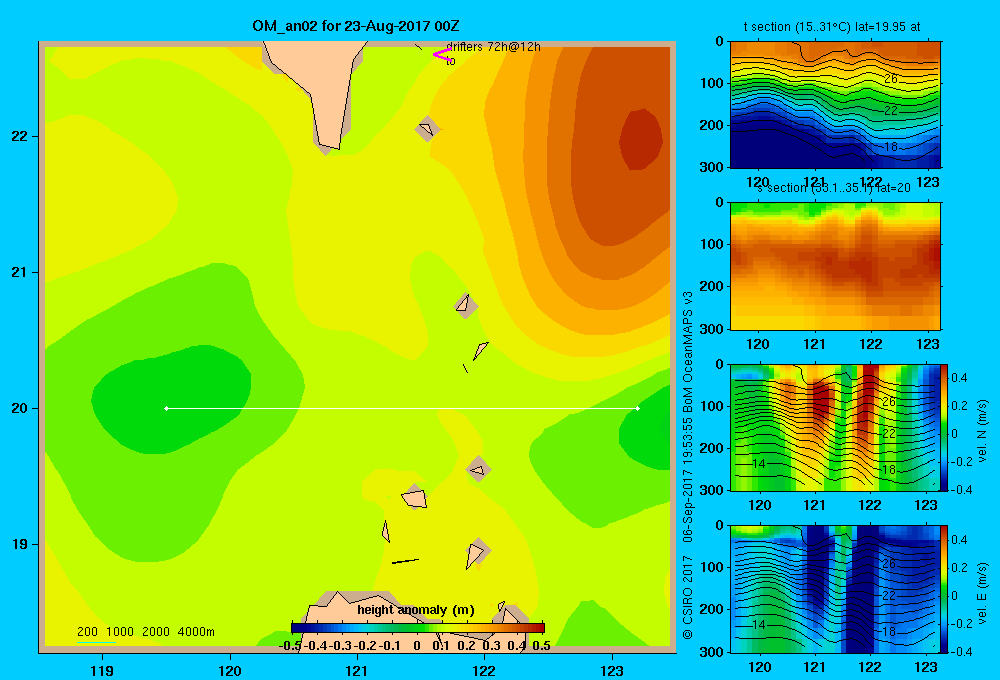The width and height of the screenshot is (1000, 680).
Task: Click the '19' latitude tick label on map
Action: click(x=20, y=544)
